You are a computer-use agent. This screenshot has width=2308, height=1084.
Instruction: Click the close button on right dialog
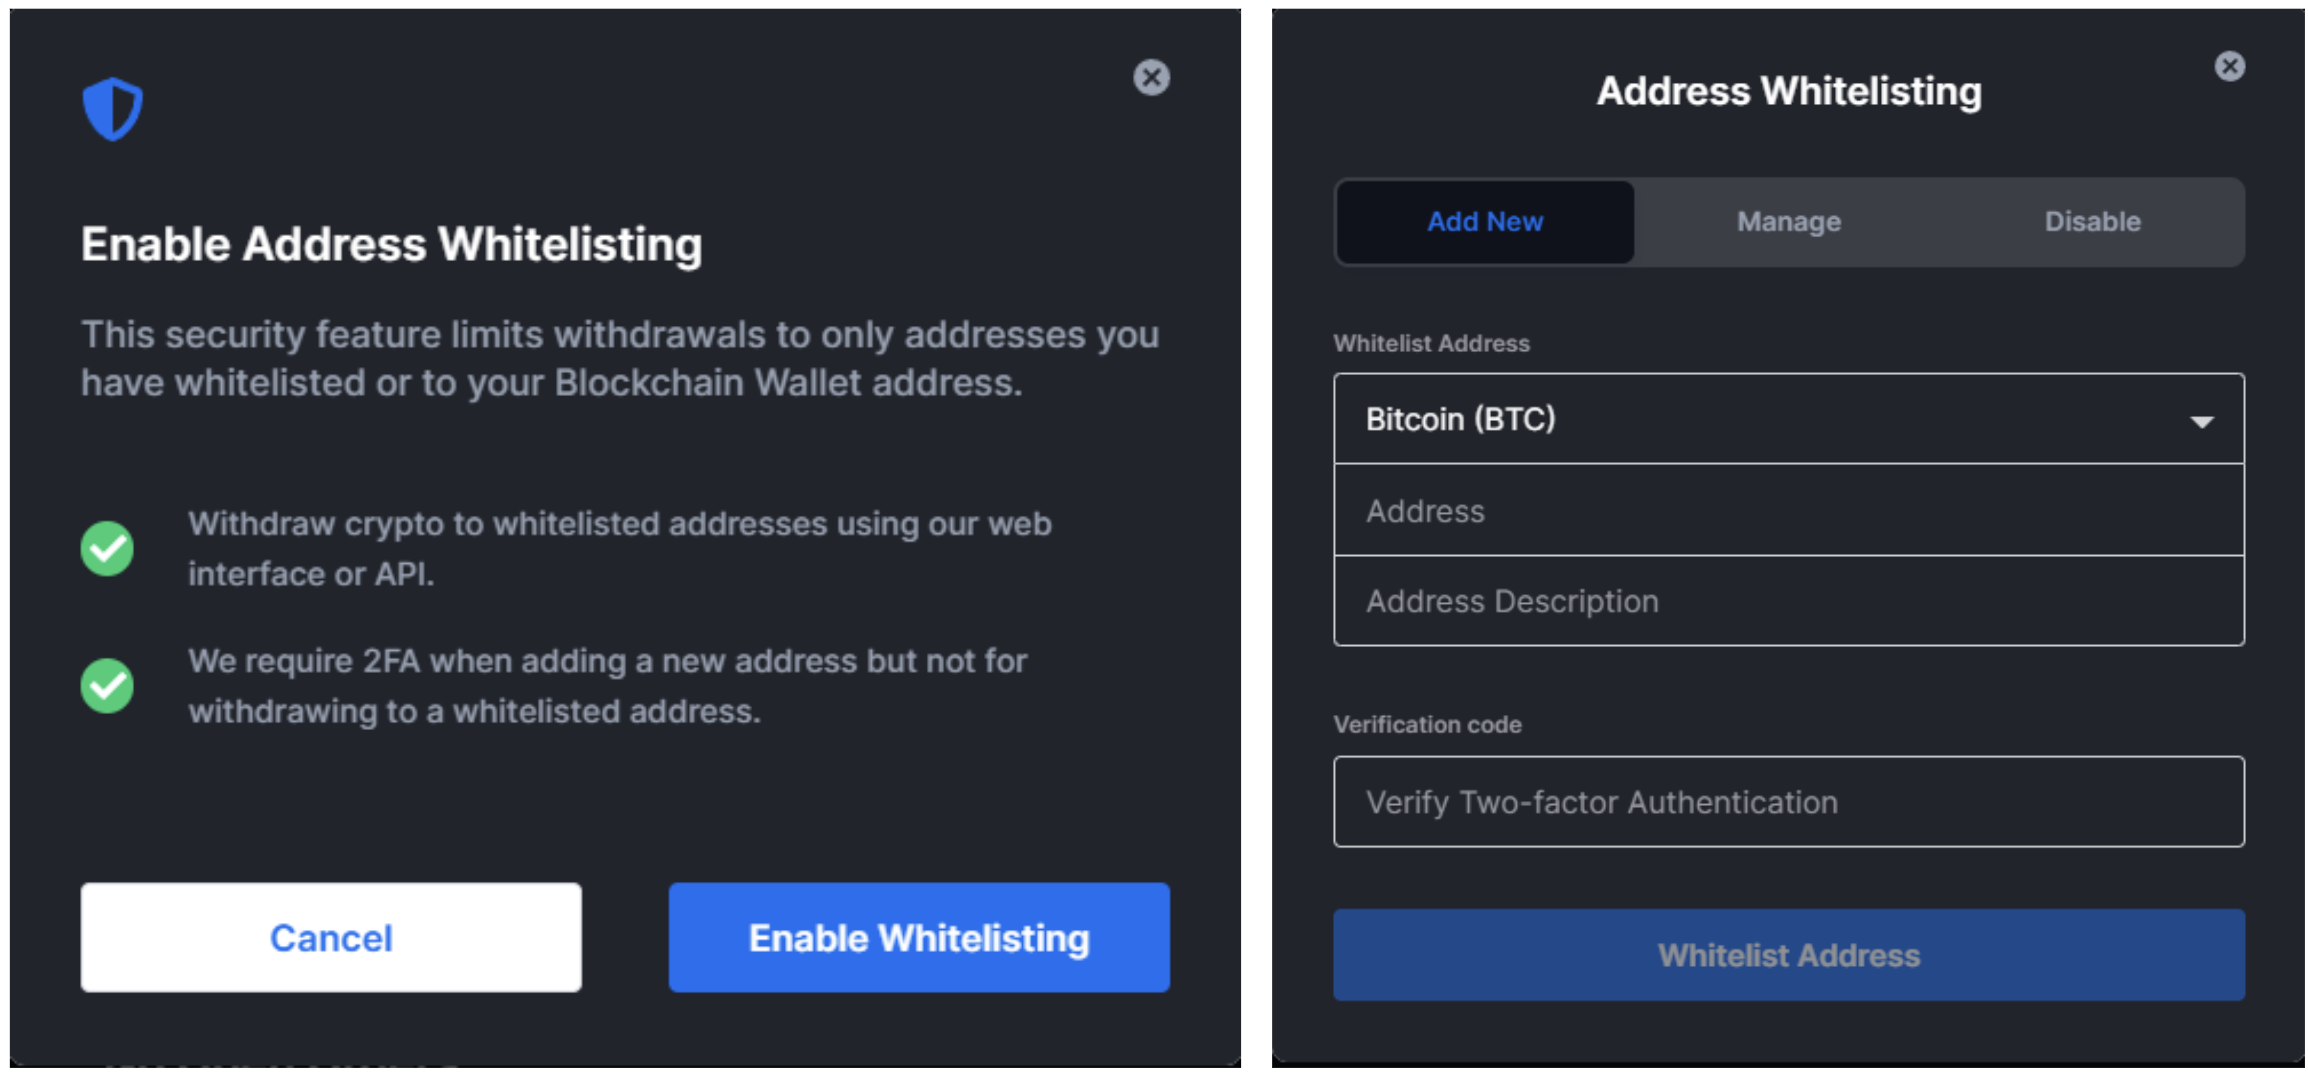click(x=2230, y=65)
